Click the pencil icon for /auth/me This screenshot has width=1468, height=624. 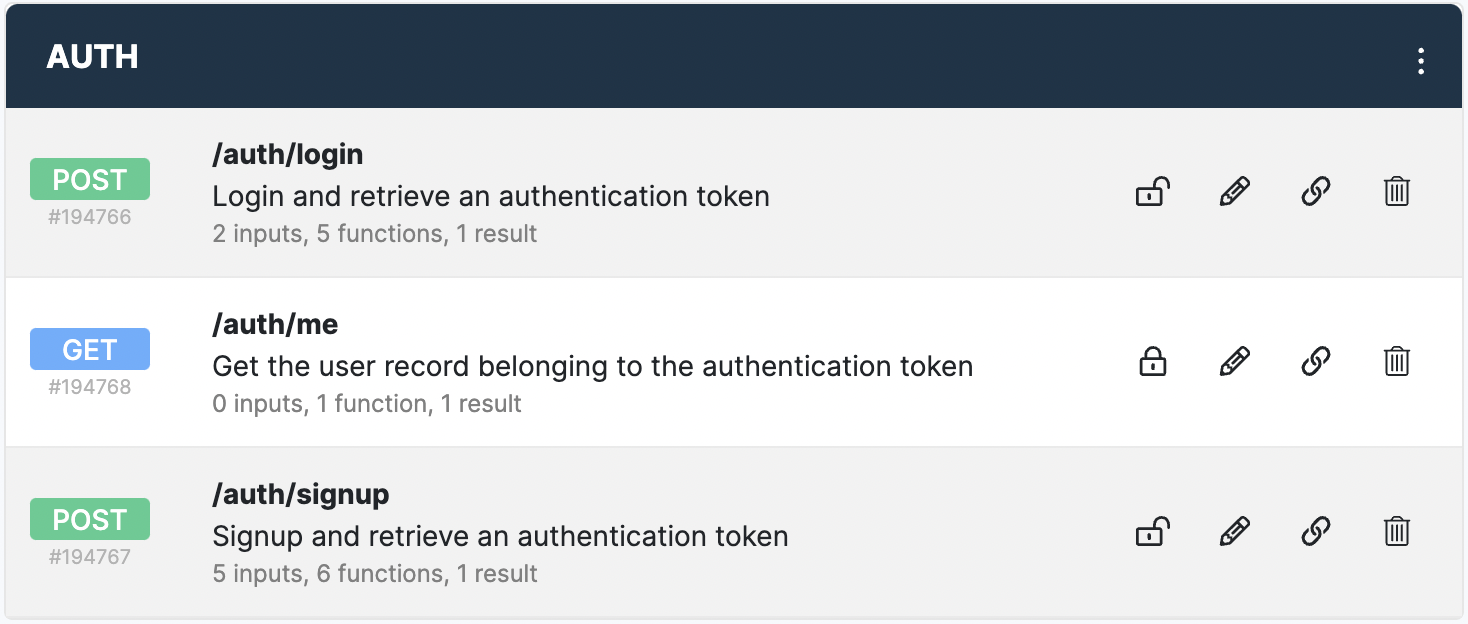click(x=1235, y=361)
